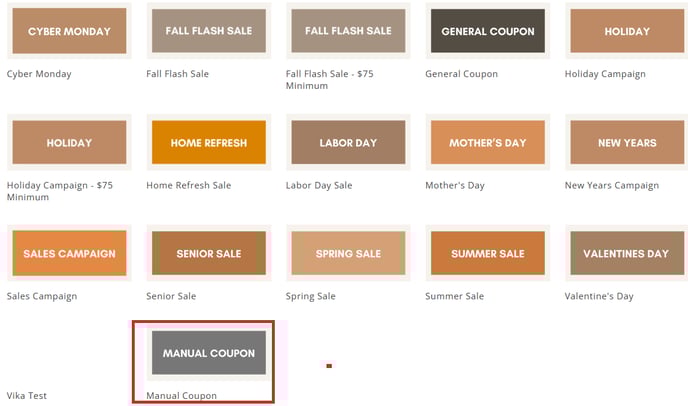688x406 pixels.
Task: Choose the Spring Sale thumbnail
Action: point(348,253)
